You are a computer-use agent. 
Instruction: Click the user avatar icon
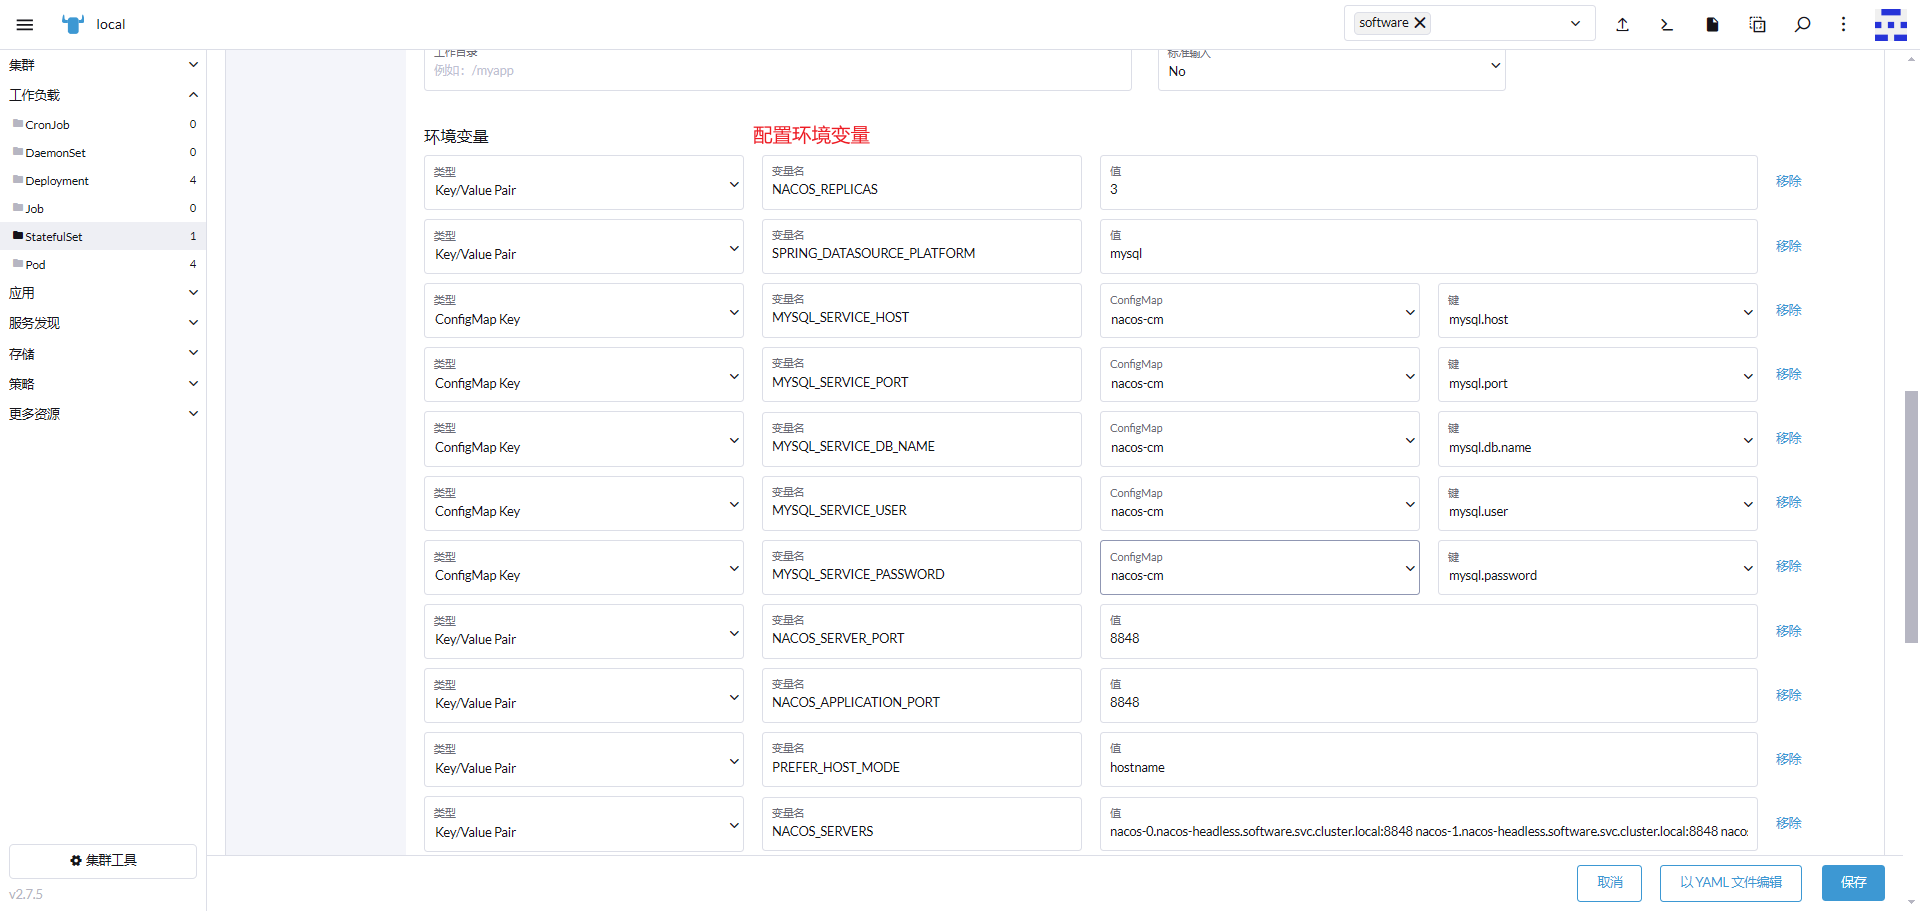click(1890, 25)
